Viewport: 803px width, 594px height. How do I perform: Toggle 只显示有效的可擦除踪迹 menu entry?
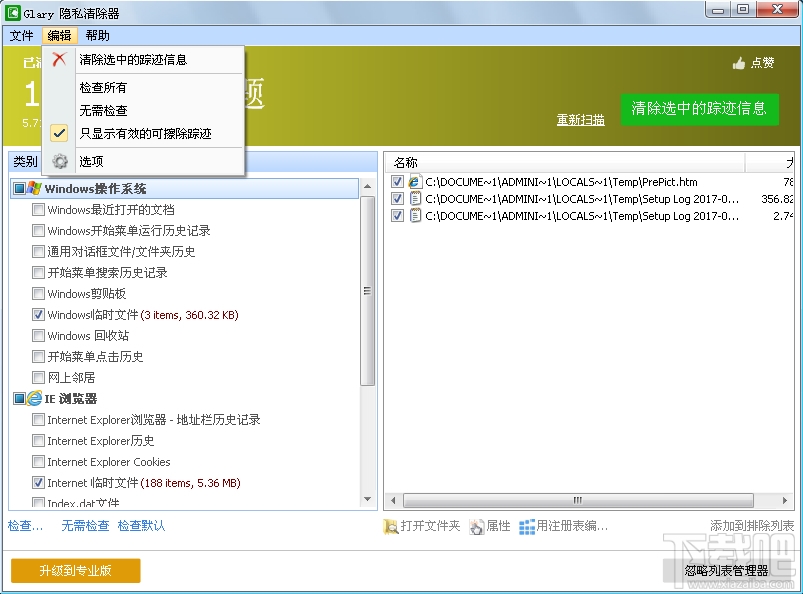click(142, 134)
